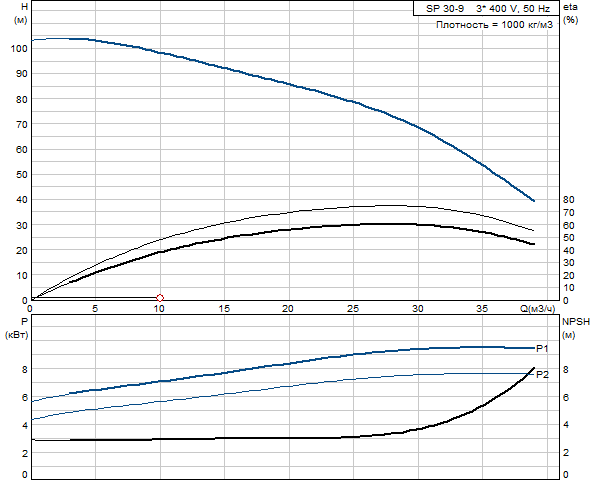Click right end of blue head curve
The width and height of the screenshot is (592, 480).
pos(533,201)
